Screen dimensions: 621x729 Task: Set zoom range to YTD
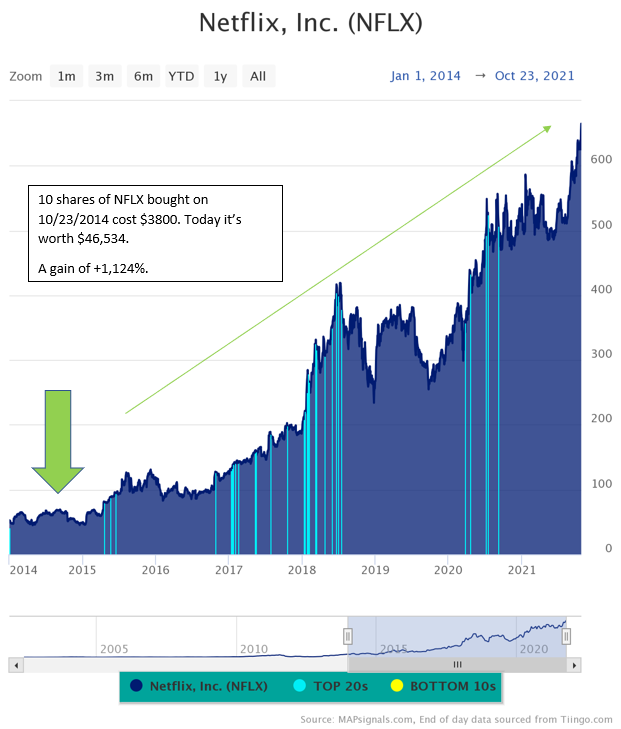coord(181,76)
